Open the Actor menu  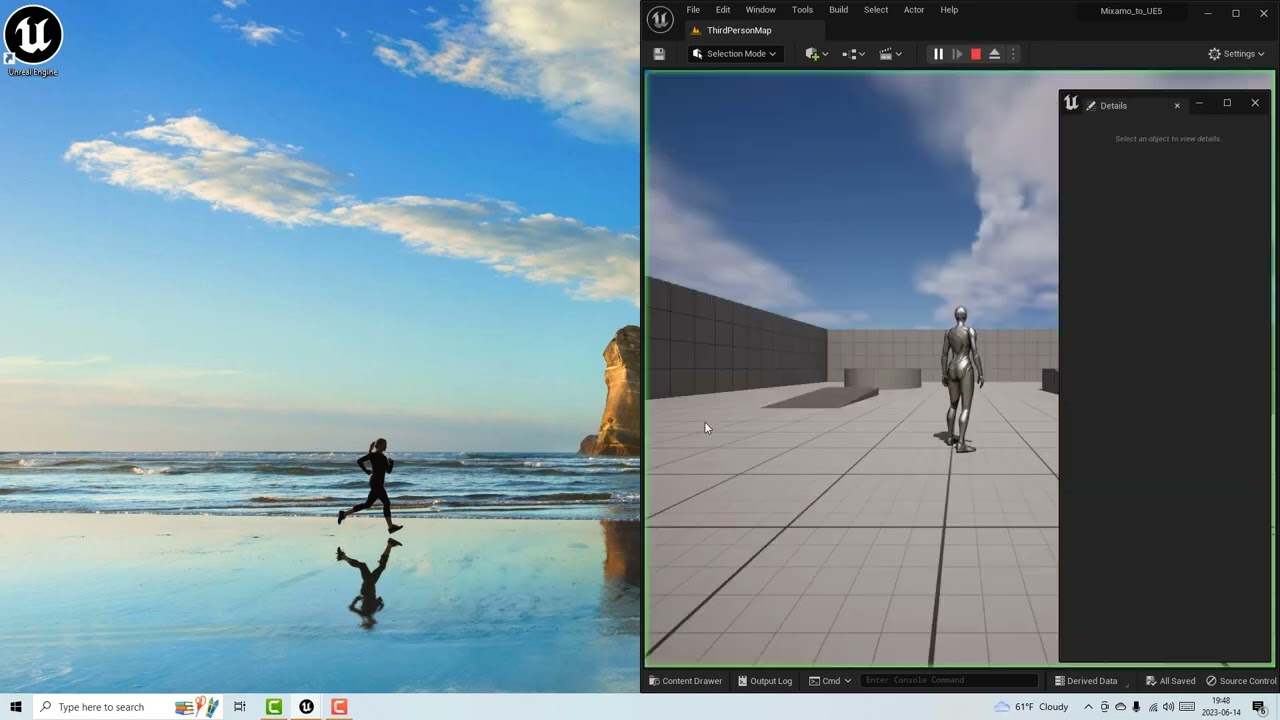pyautogui.click(x=914, y=10)
